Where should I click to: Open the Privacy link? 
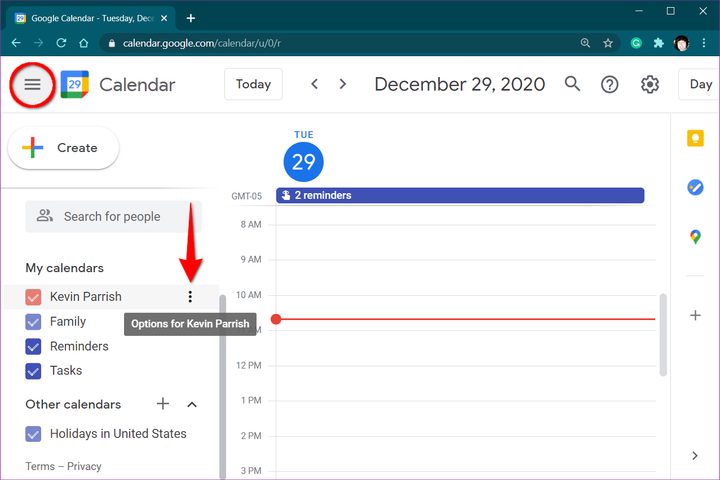click(x=84, y=466)
